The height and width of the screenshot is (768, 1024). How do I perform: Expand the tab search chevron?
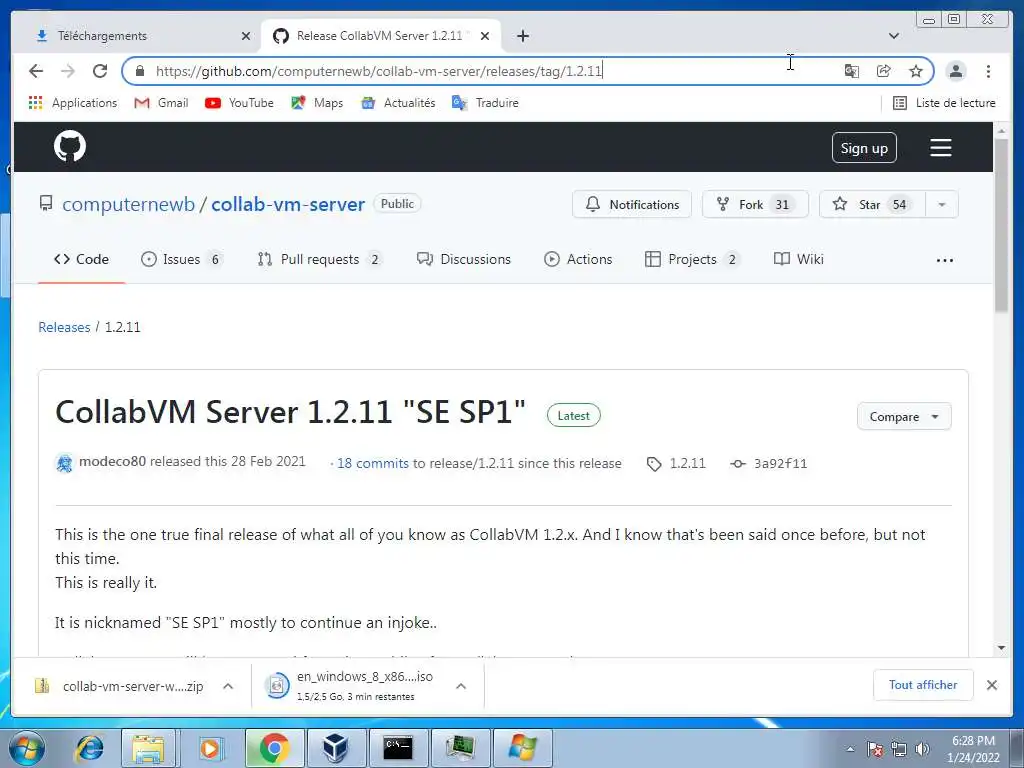tap(893, 36)
